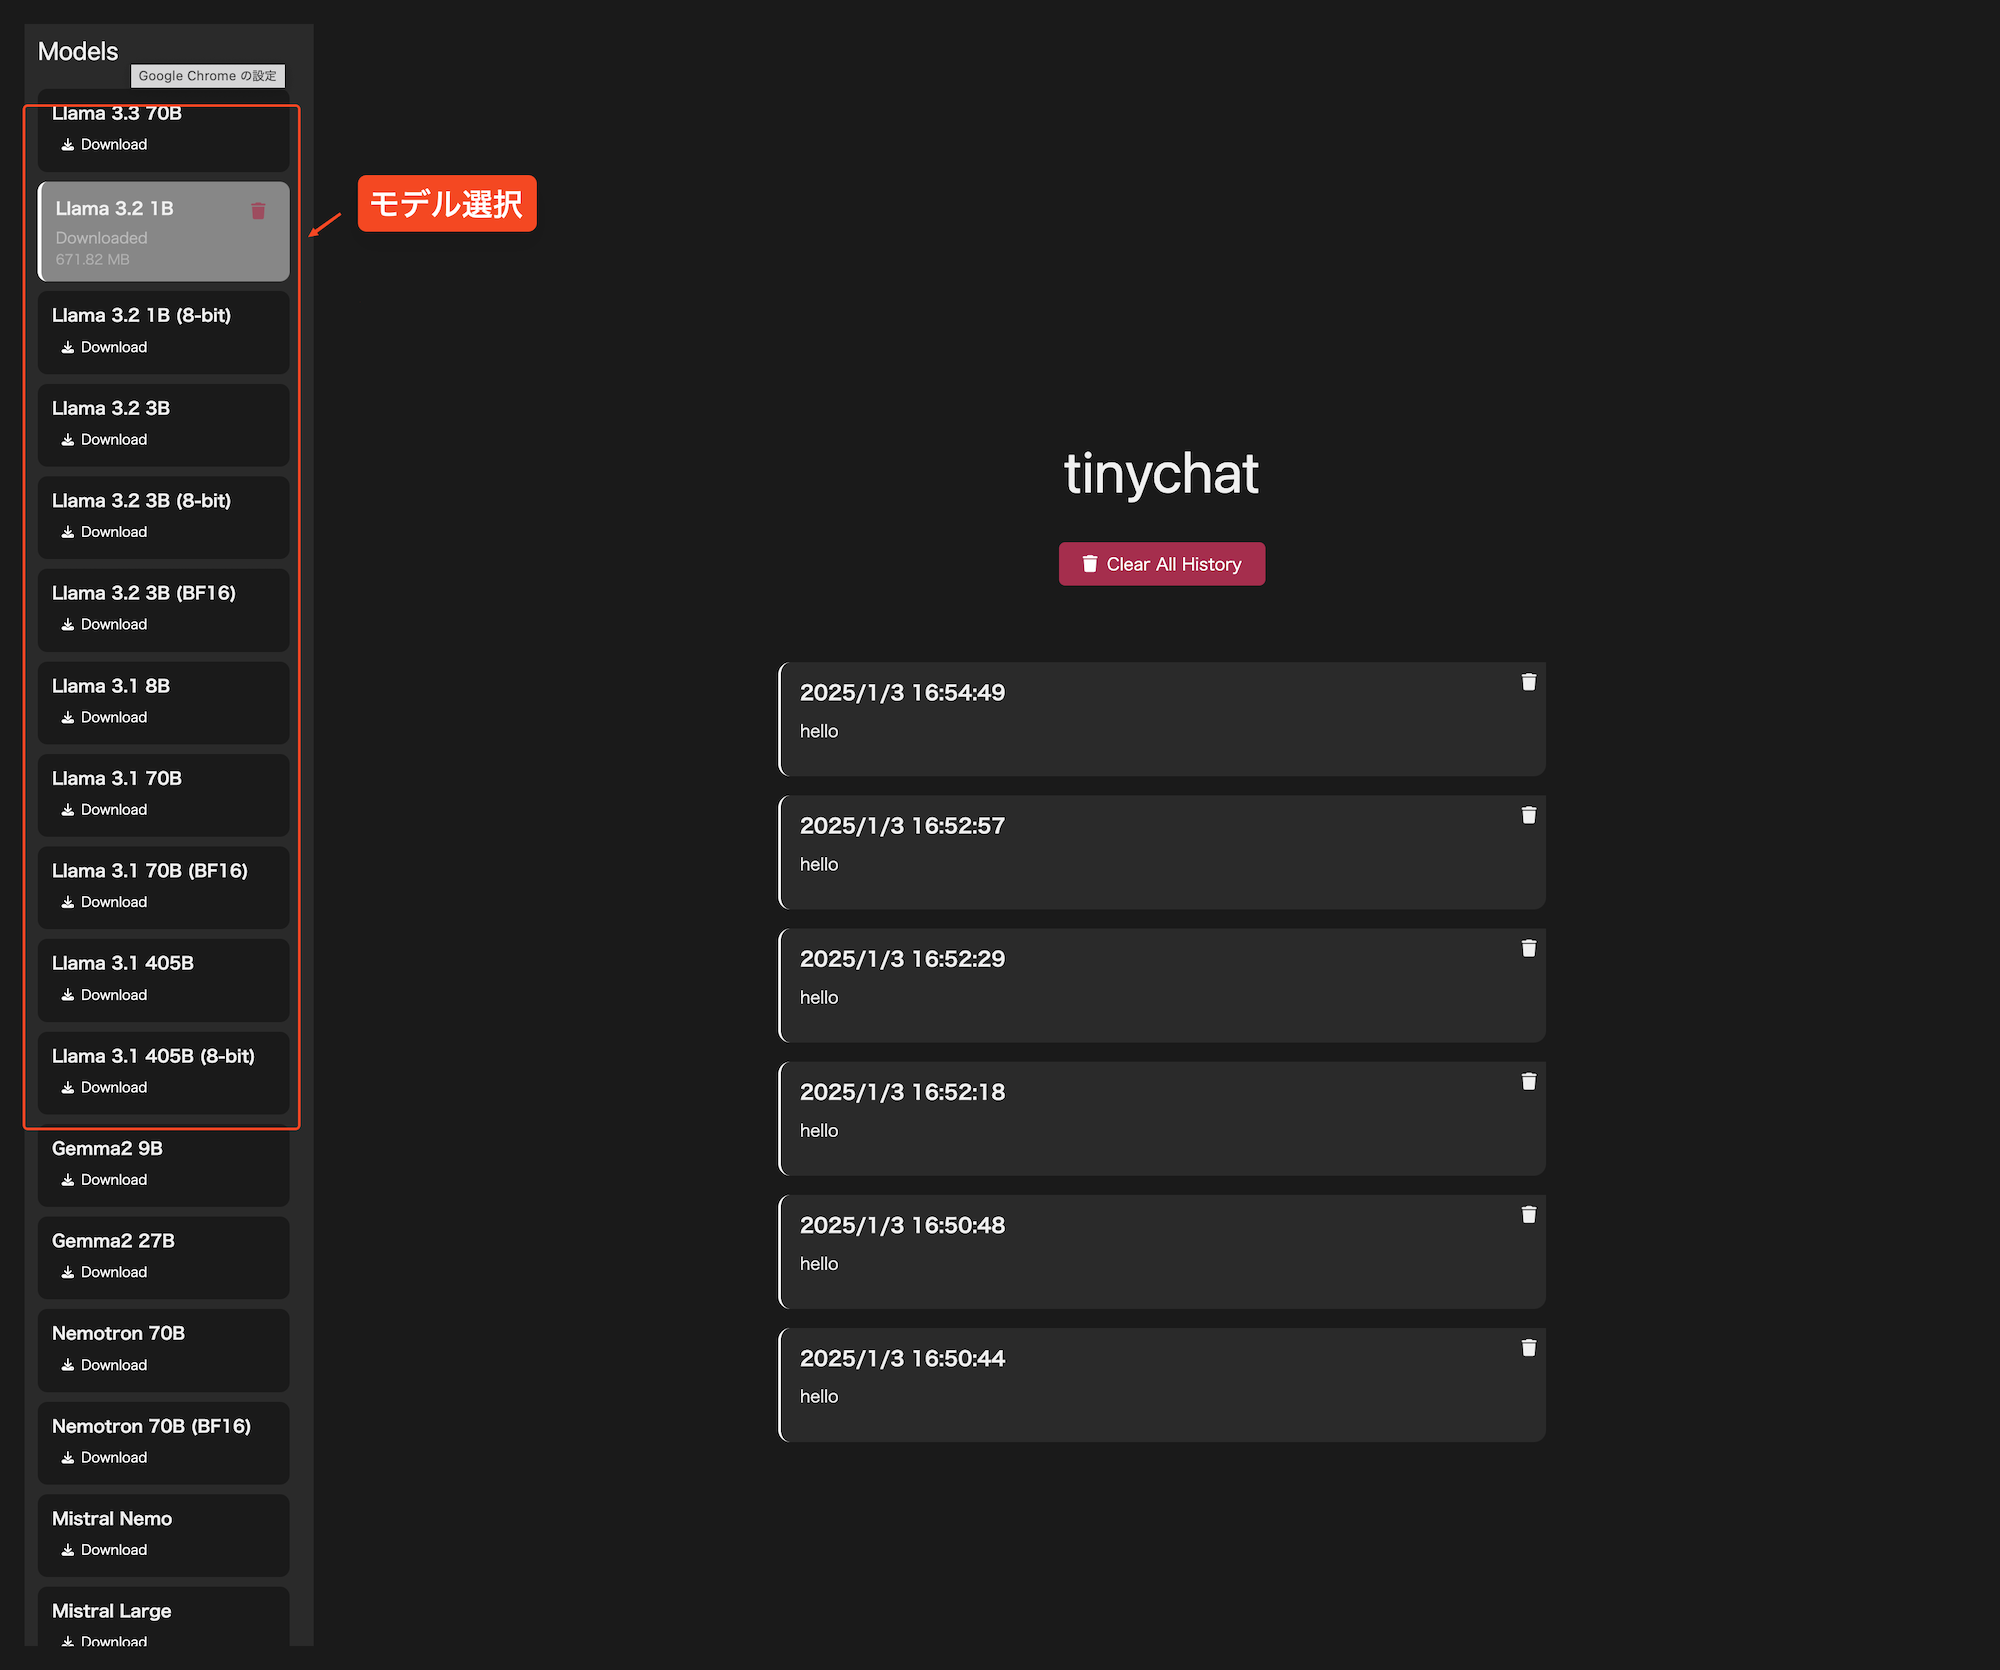Screen dimensions: 2000x1670
Task: Download Llama 3.2 1B (8-bit) model
Action: click(x=104, y=347)
